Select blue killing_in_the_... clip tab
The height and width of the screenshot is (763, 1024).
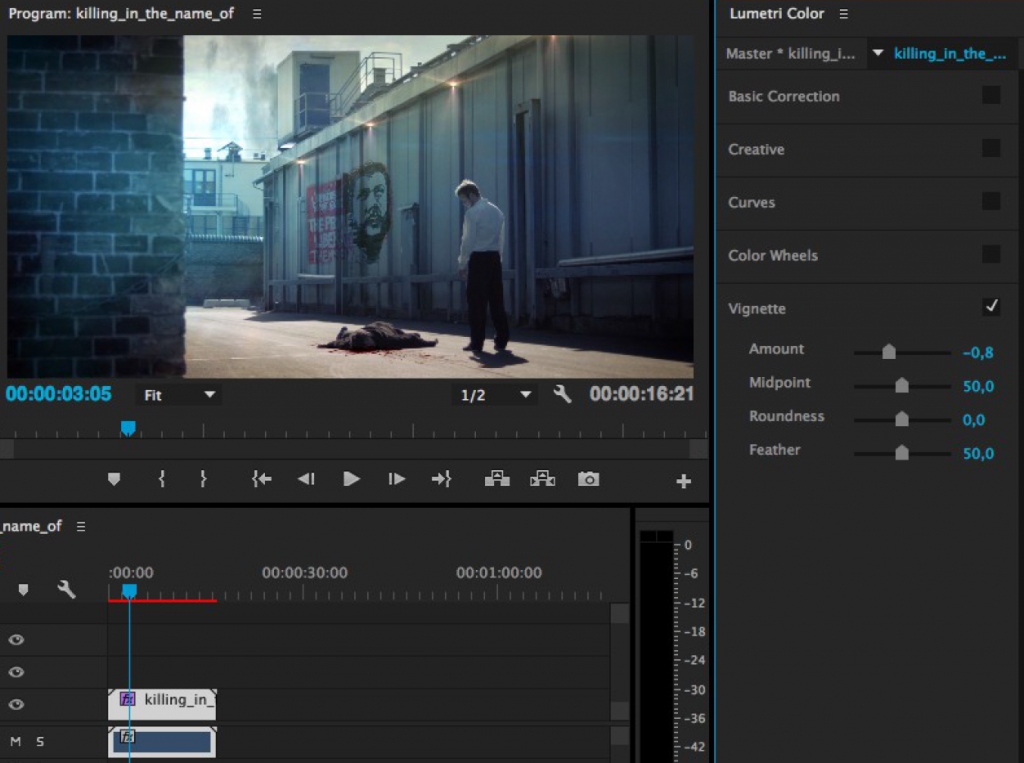(x=950, y=54)
